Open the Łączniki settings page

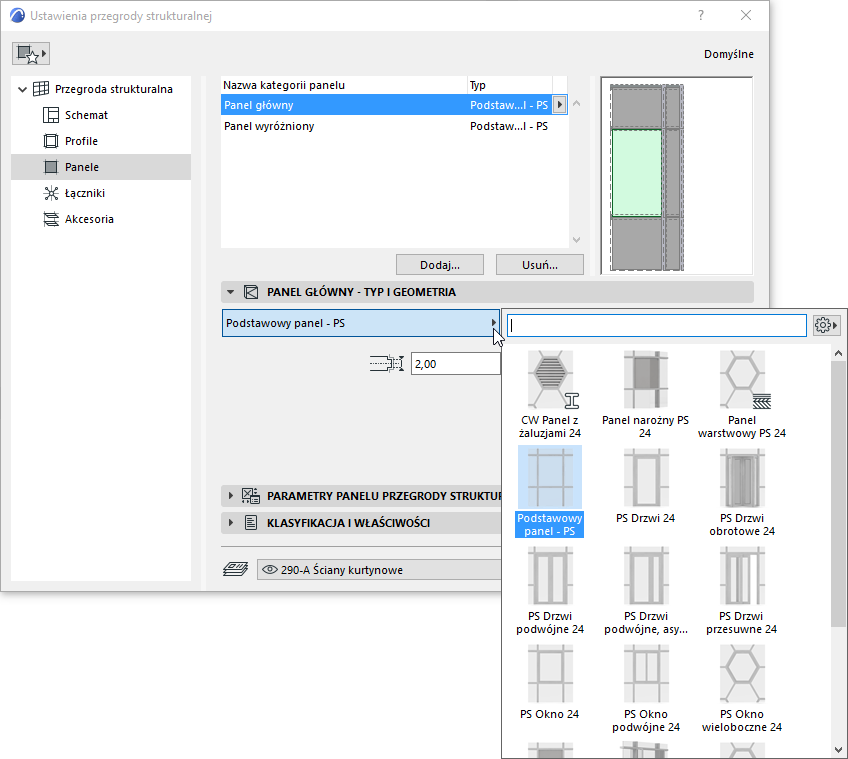[84, 193]
